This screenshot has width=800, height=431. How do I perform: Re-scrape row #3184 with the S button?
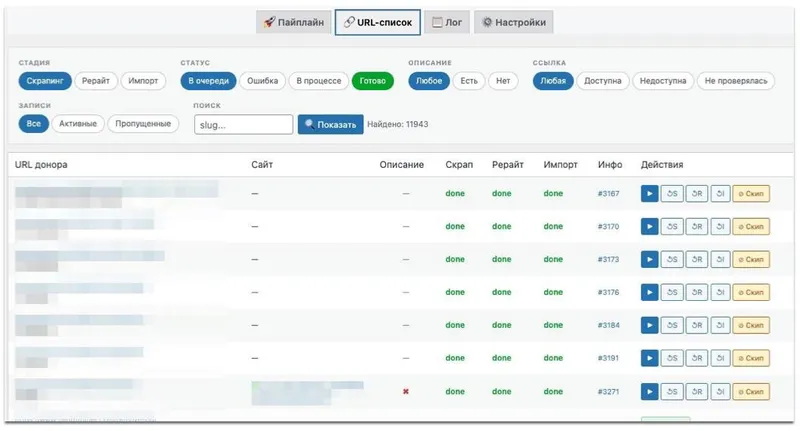click(672, 325)
